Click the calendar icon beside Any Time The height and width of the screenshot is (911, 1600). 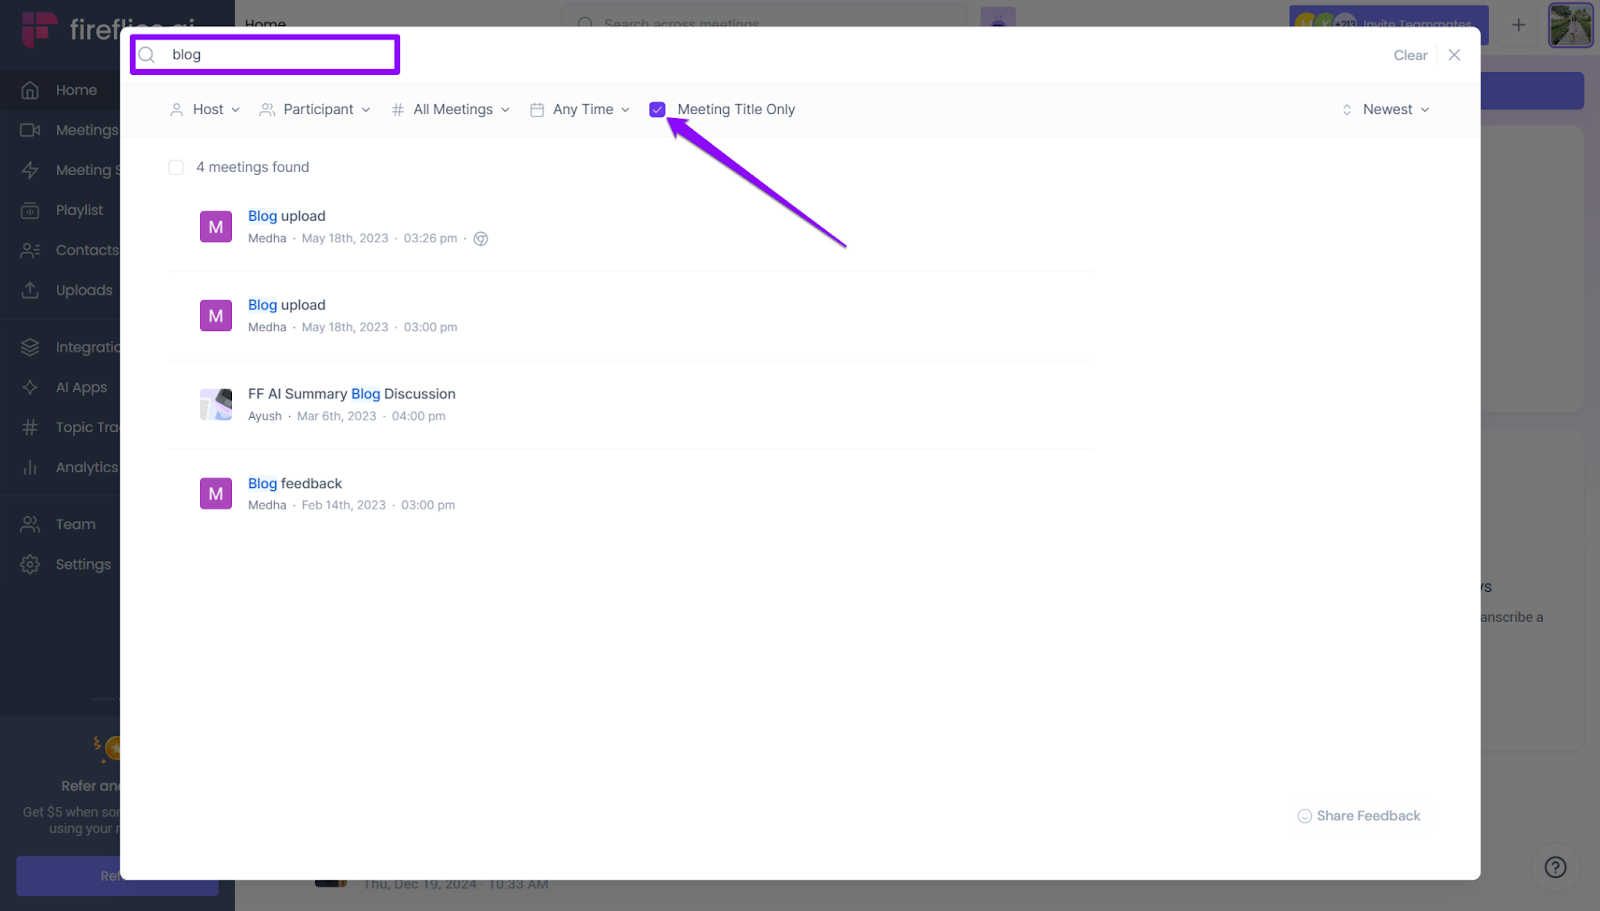tap(537, 110)
